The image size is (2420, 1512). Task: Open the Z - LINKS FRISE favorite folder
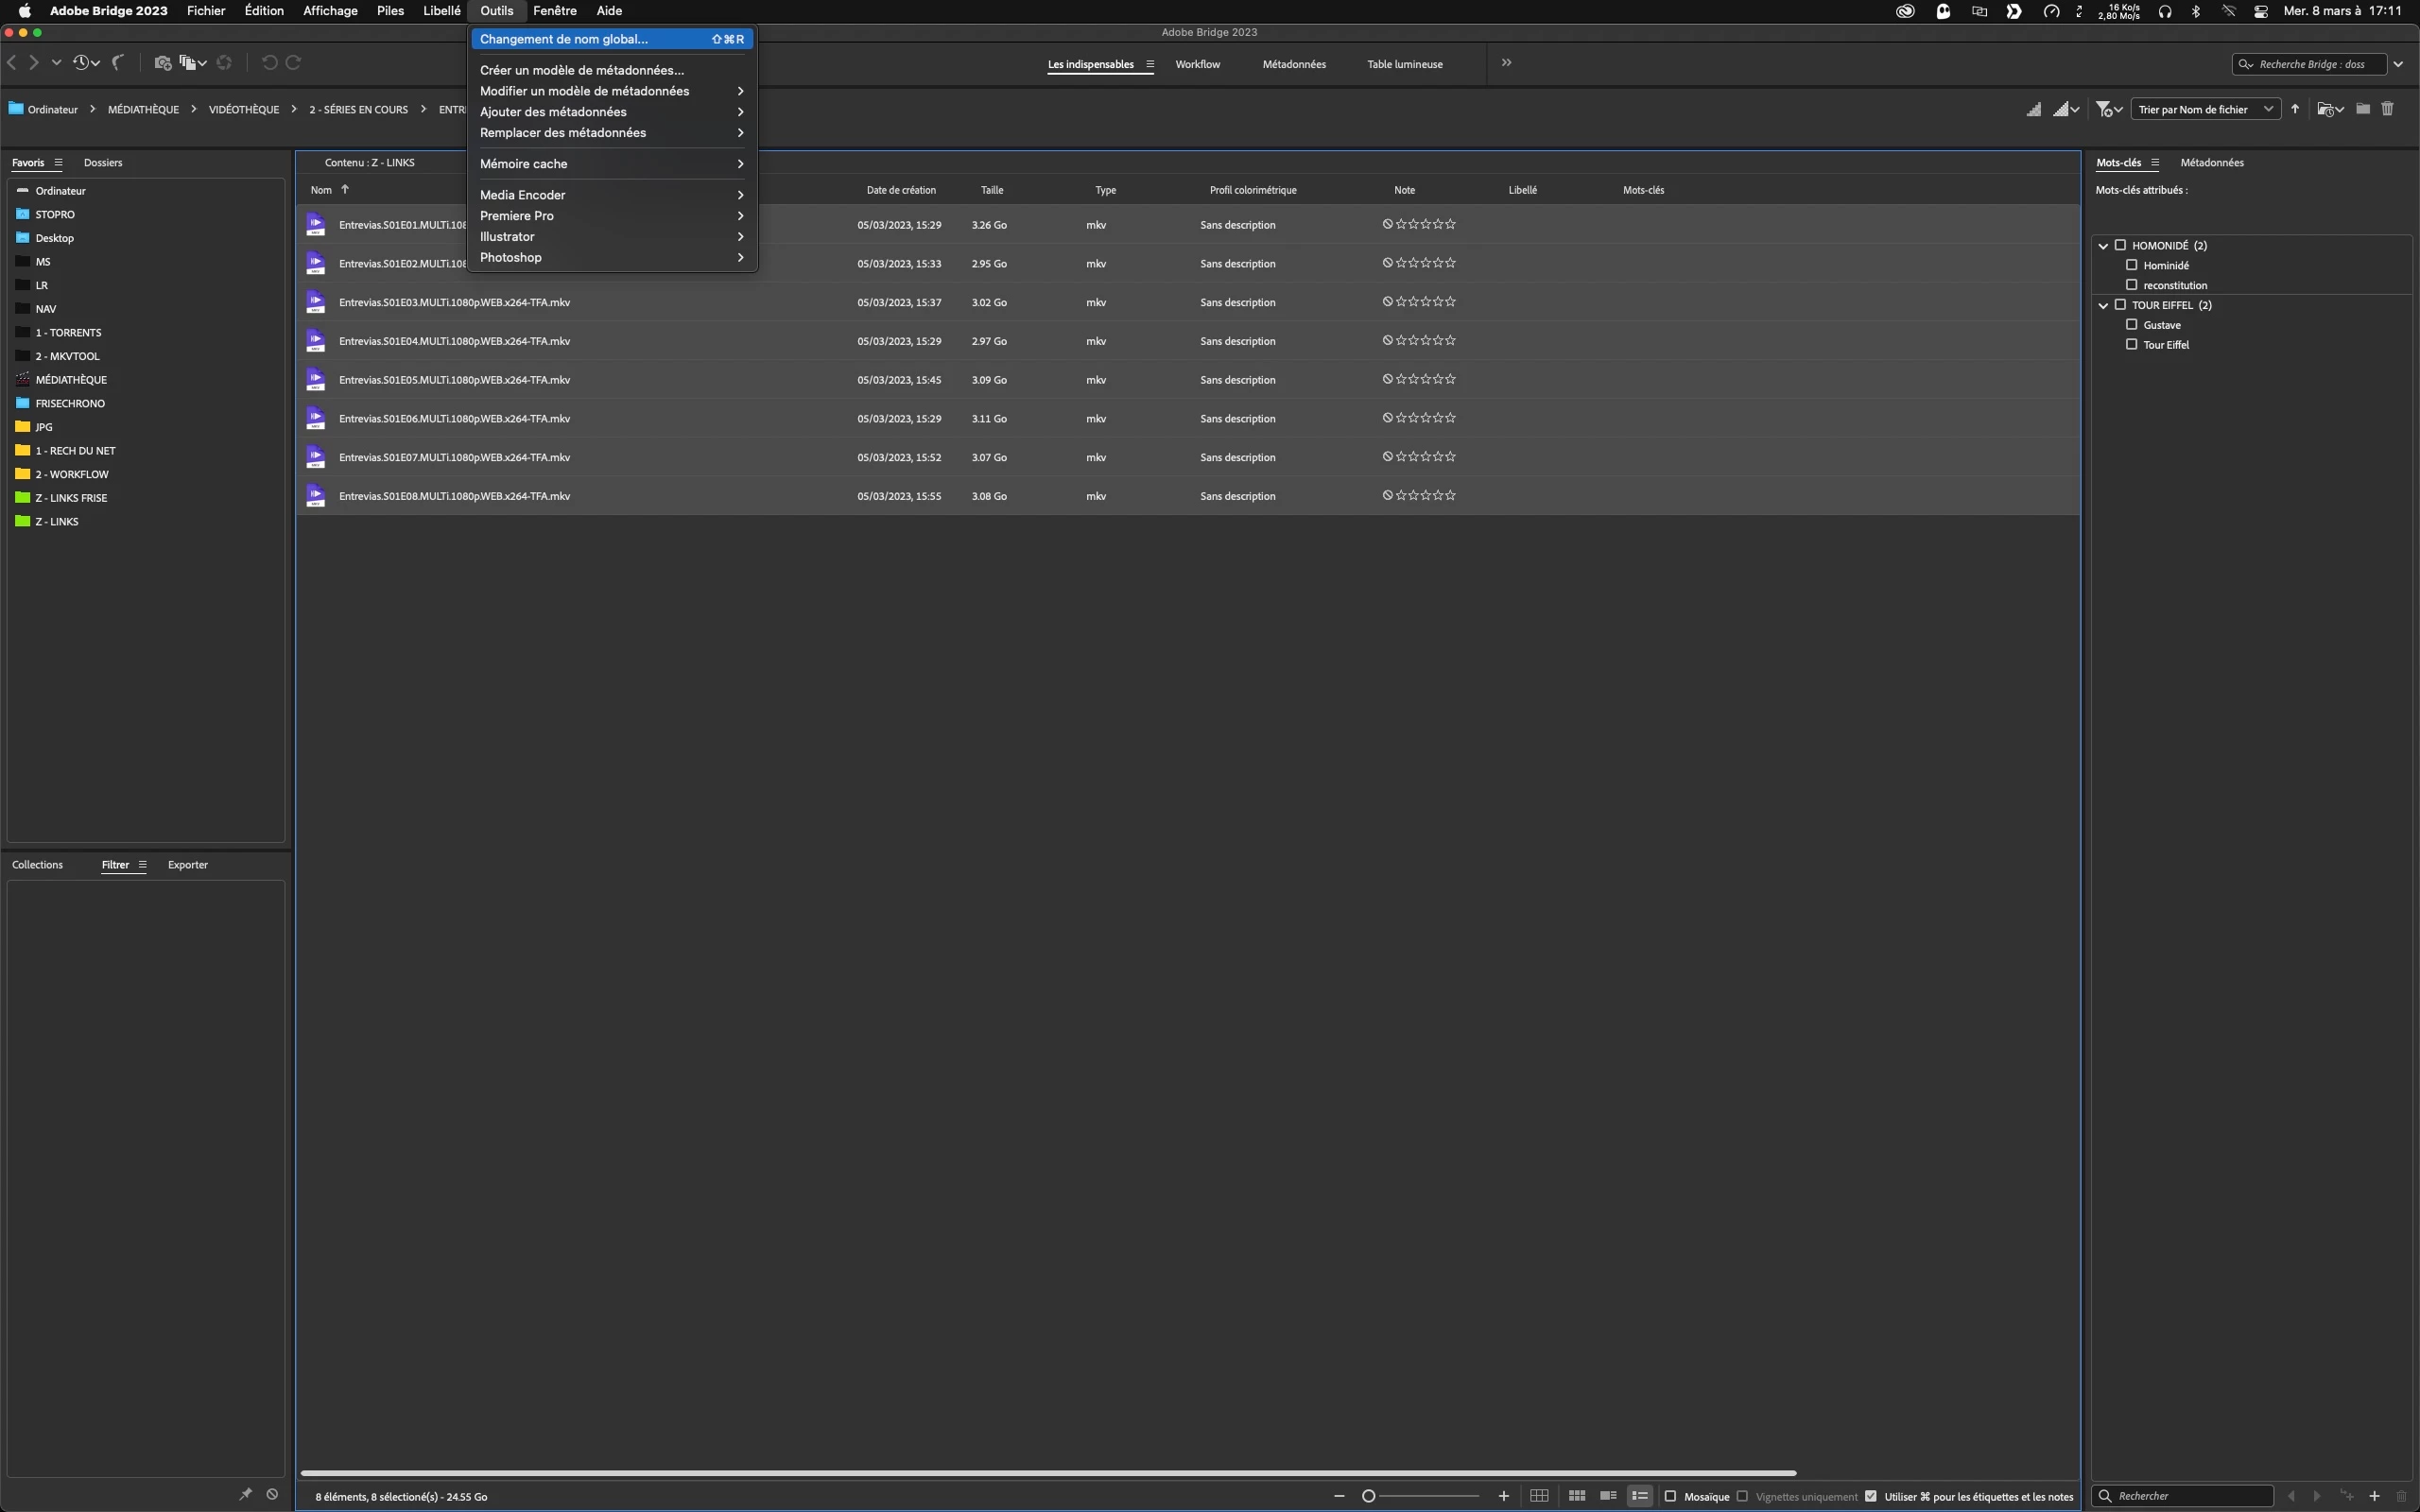(71, 498)
